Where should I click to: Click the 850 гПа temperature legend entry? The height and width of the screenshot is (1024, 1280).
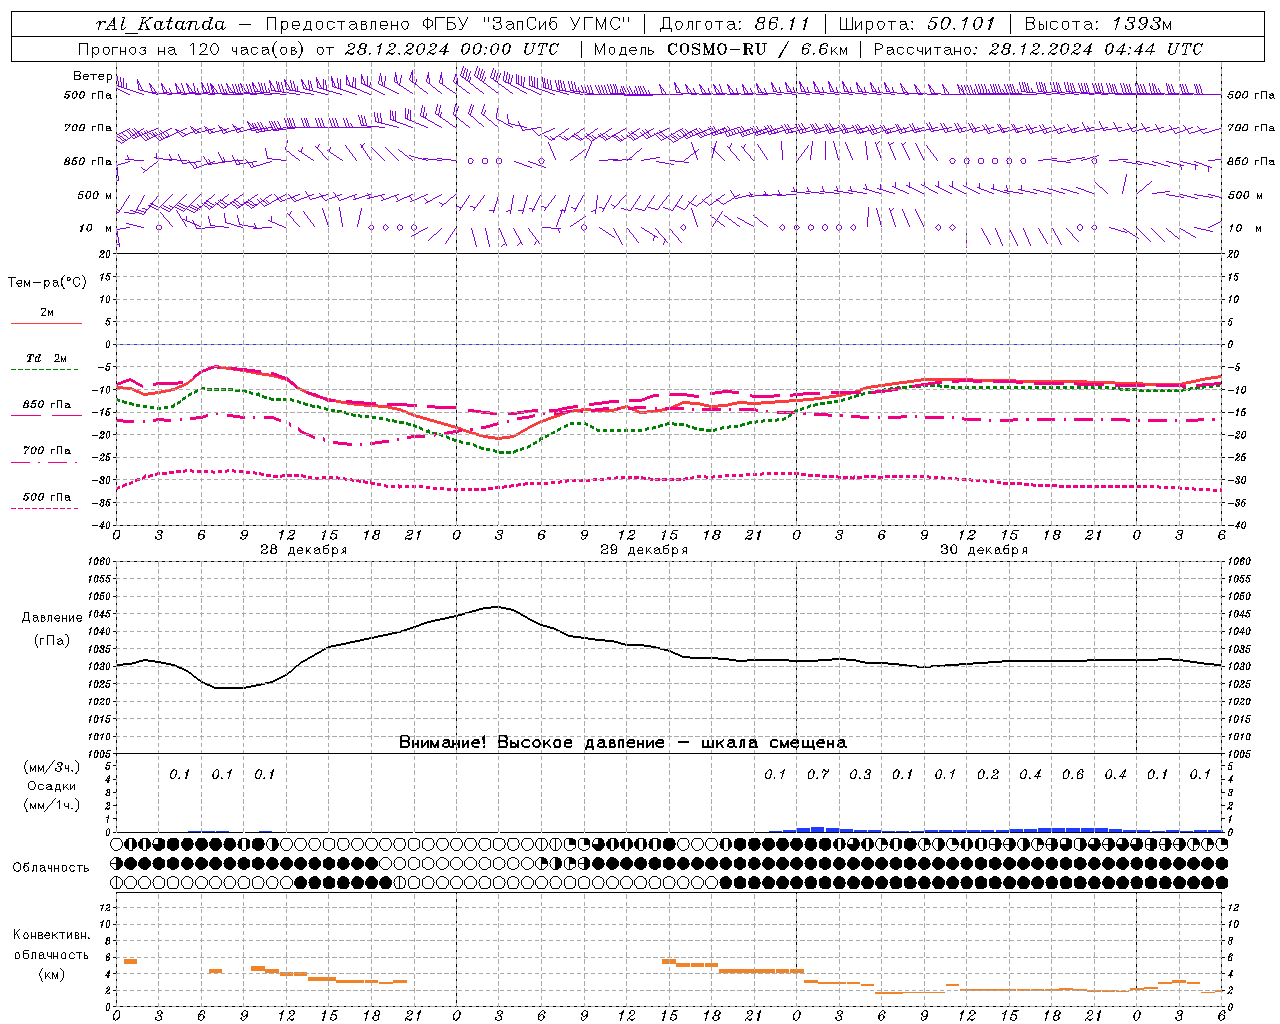[x=46, y=405]
